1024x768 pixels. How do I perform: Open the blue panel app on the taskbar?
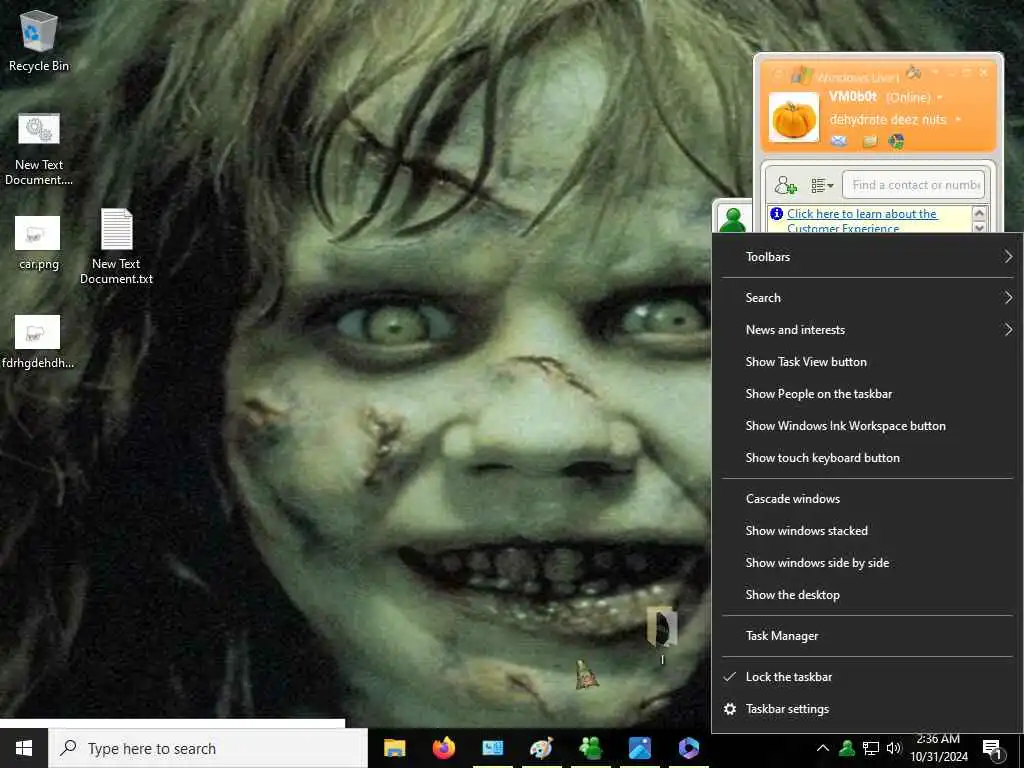click(x=493, y=748)
